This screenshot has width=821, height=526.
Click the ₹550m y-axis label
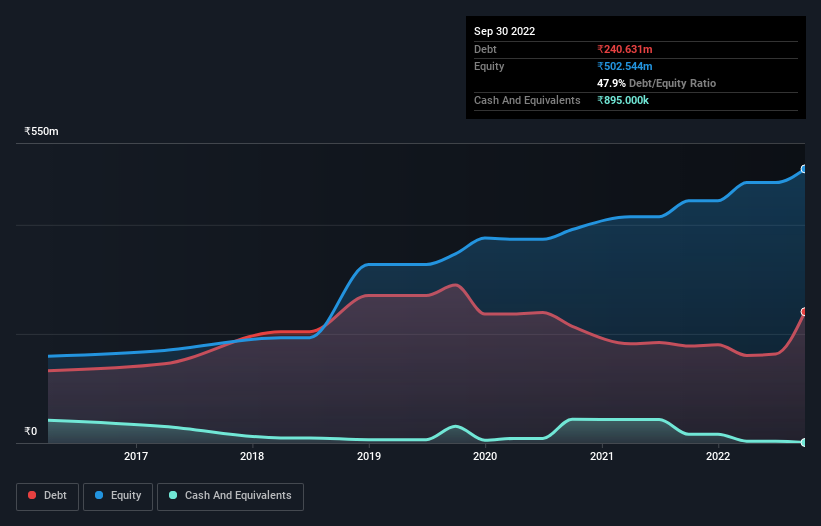[41, 131]
